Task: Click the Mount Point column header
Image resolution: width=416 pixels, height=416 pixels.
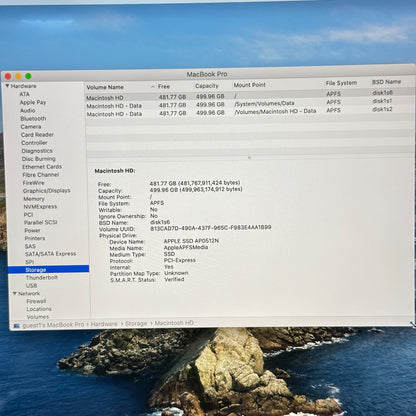Action: point(249,85)
